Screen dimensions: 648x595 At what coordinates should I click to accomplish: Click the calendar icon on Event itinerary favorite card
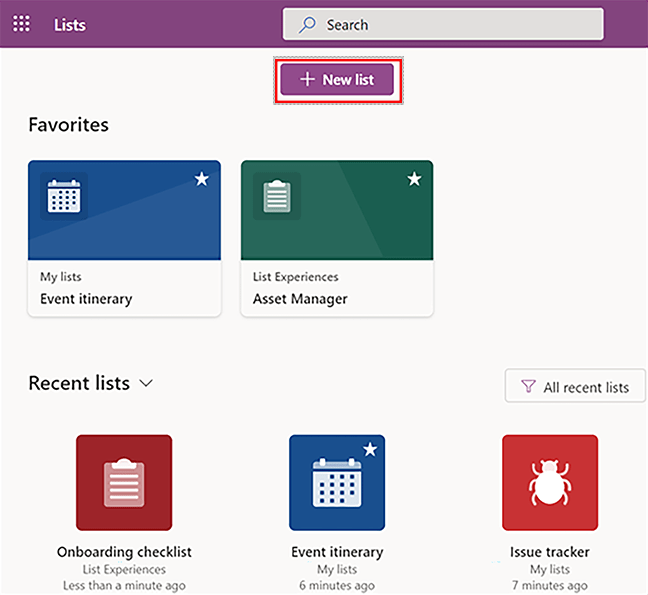pyautogui.click(x=64, y=196)
